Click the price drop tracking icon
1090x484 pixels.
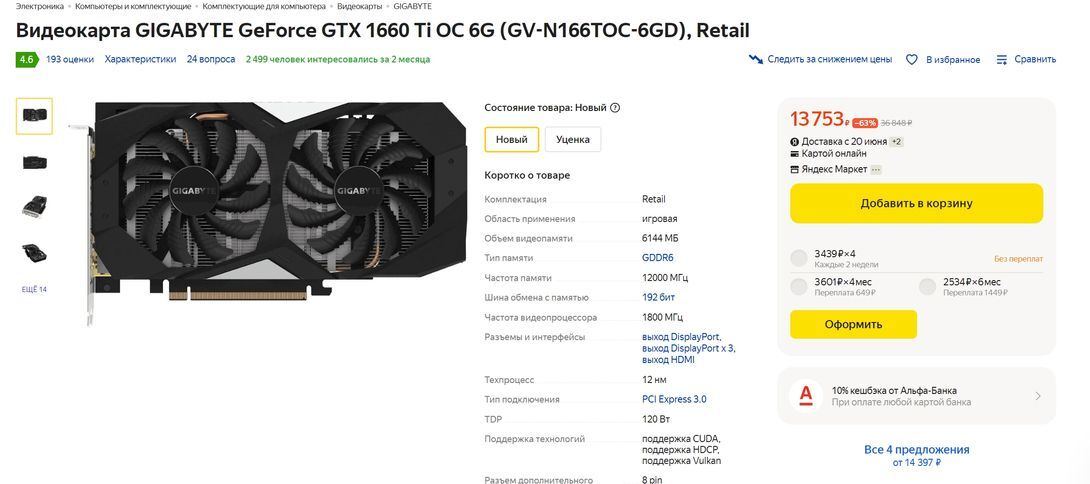point(756,59)
